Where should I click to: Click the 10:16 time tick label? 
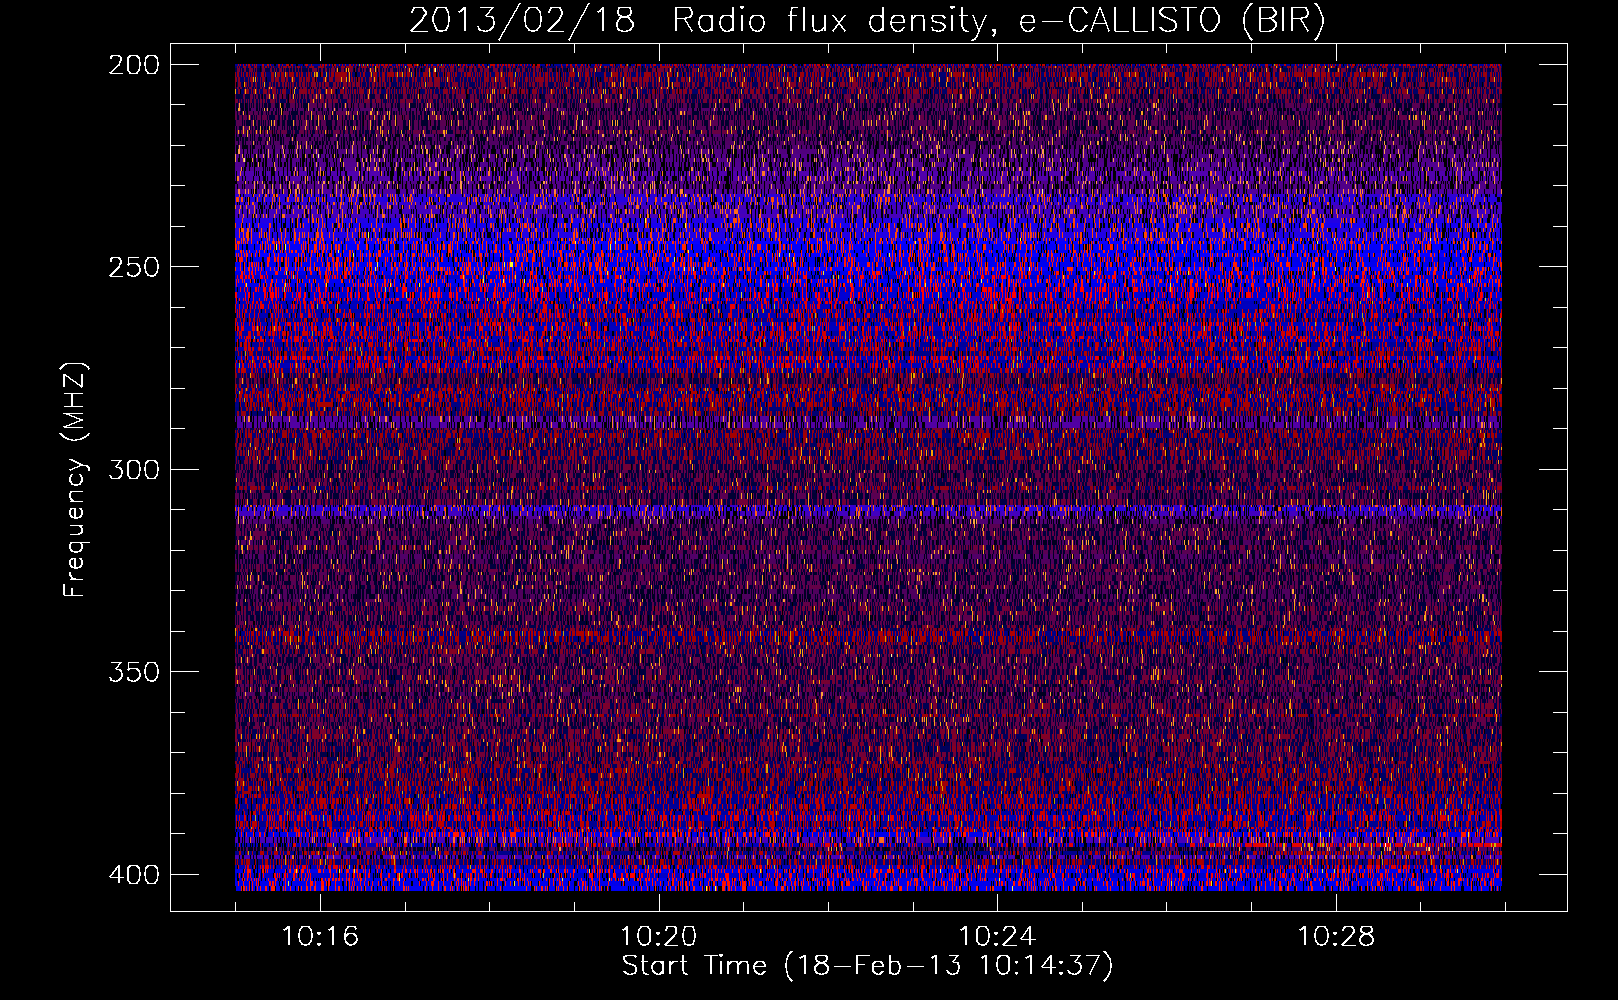[x=320, y=937]
